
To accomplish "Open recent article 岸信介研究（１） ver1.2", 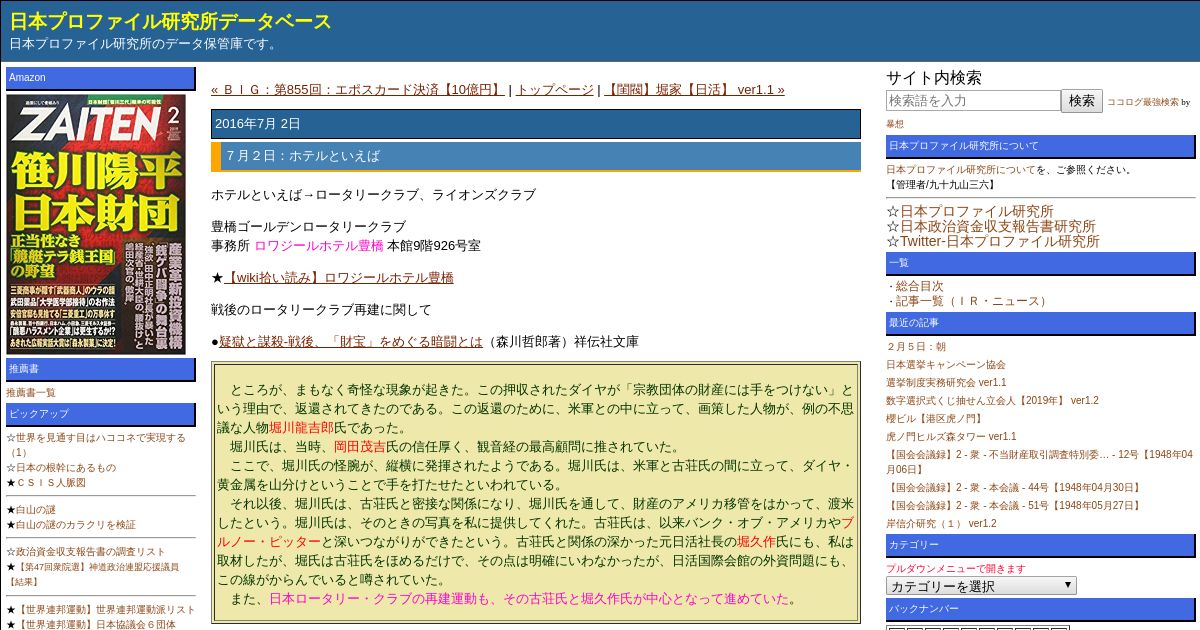I will click(x=941, y=523).
